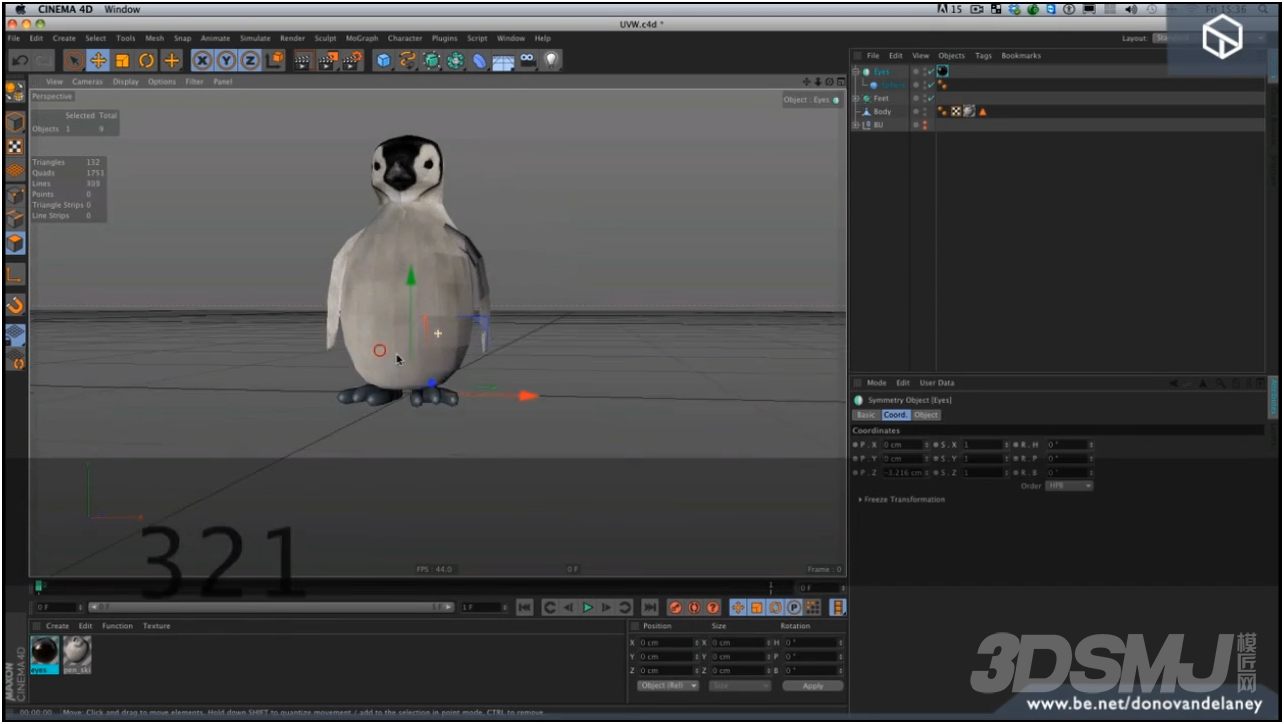The height and width of the screenshot is (724, 1284).
Task: Jump to timeline start button
Action: pos(525,607)
